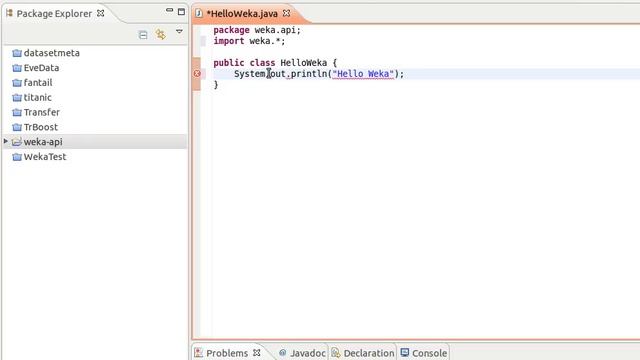Maximize the Package Explorer panel
The width and height of the screenshot is (640, 360).
pos(181,11)
